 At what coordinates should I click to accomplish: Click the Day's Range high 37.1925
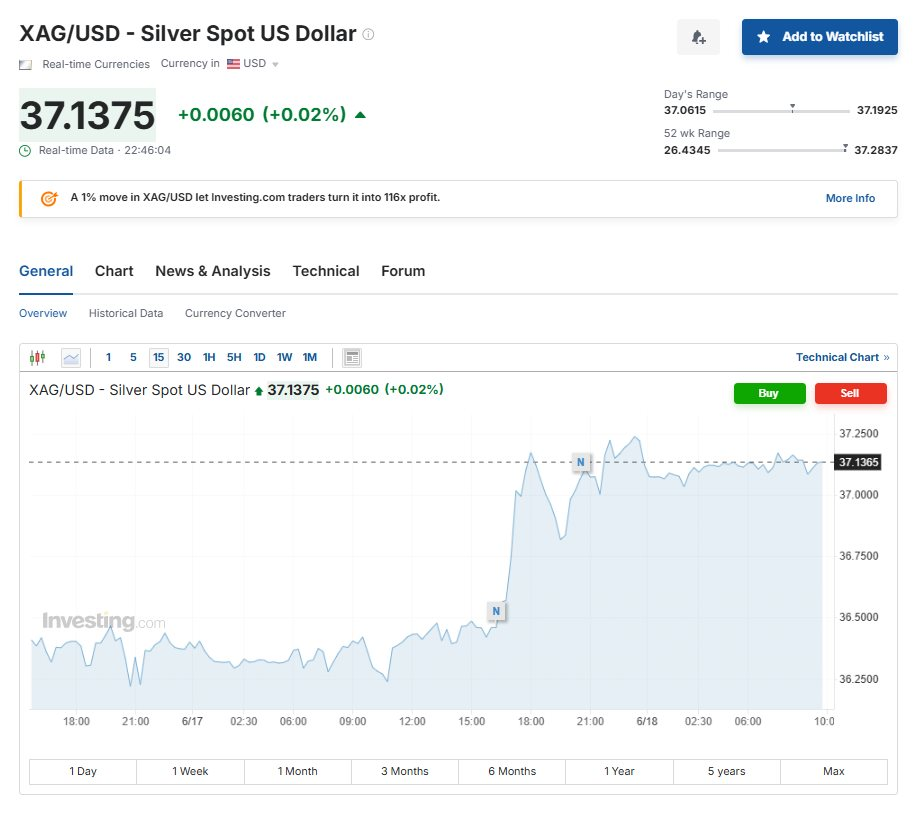(877, 111)
